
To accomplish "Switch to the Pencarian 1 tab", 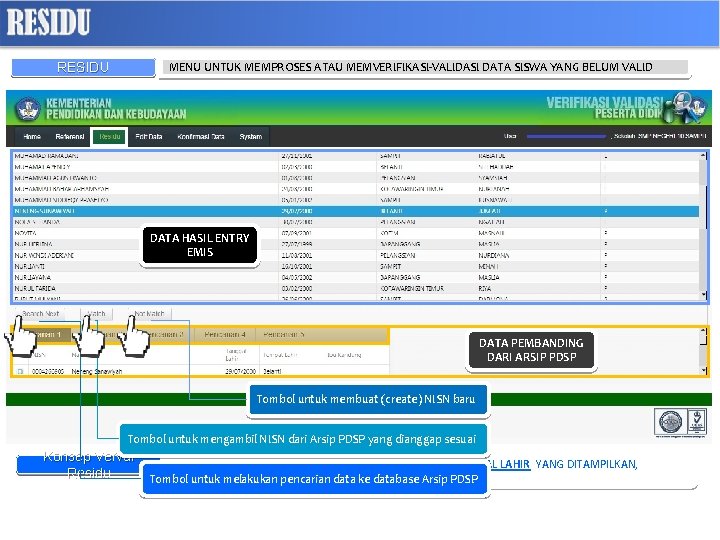I will [x=46, y=335].
